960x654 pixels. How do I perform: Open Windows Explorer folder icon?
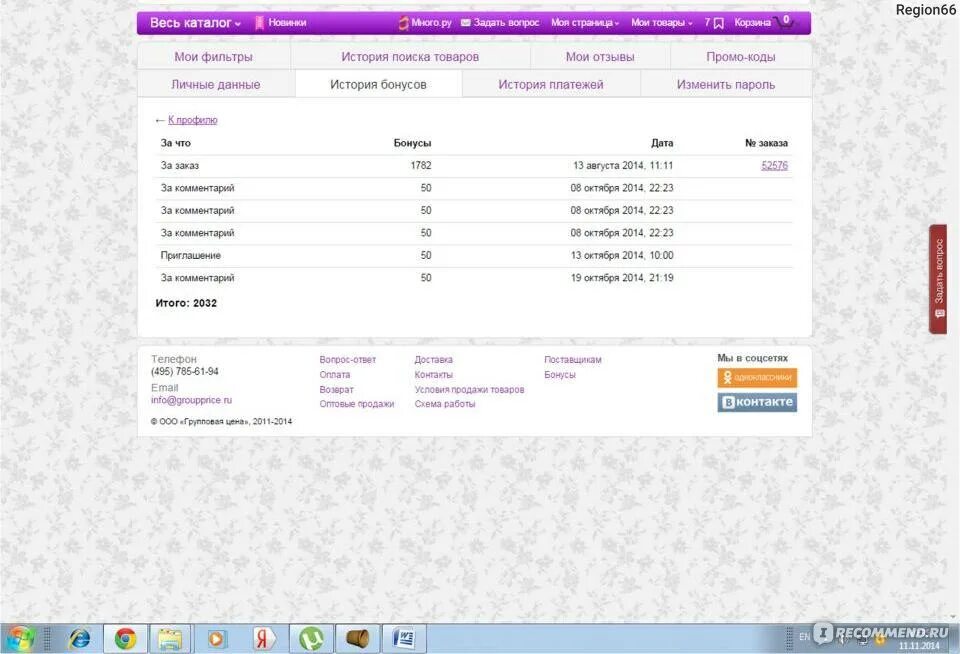coord(170,639)
